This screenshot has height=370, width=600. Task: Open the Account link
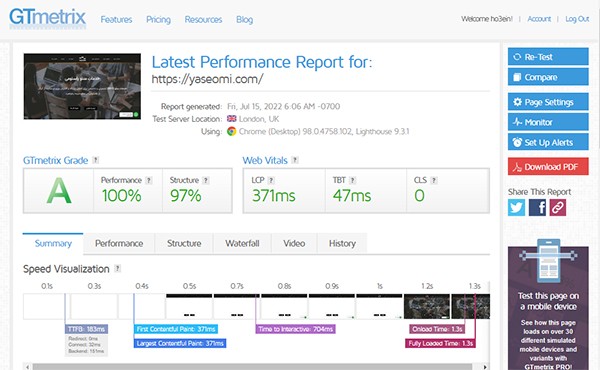pyautogui.click(x=539, y=19)
